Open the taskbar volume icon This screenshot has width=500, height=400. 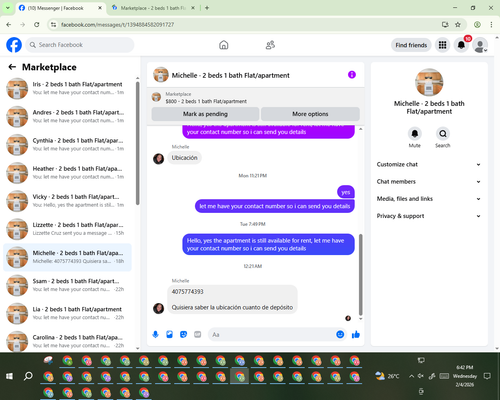coord(421,376)
